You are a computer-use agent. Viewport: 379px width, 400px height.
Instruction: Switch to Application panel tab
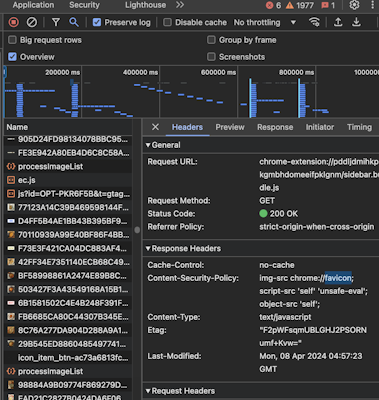(33, 5)
